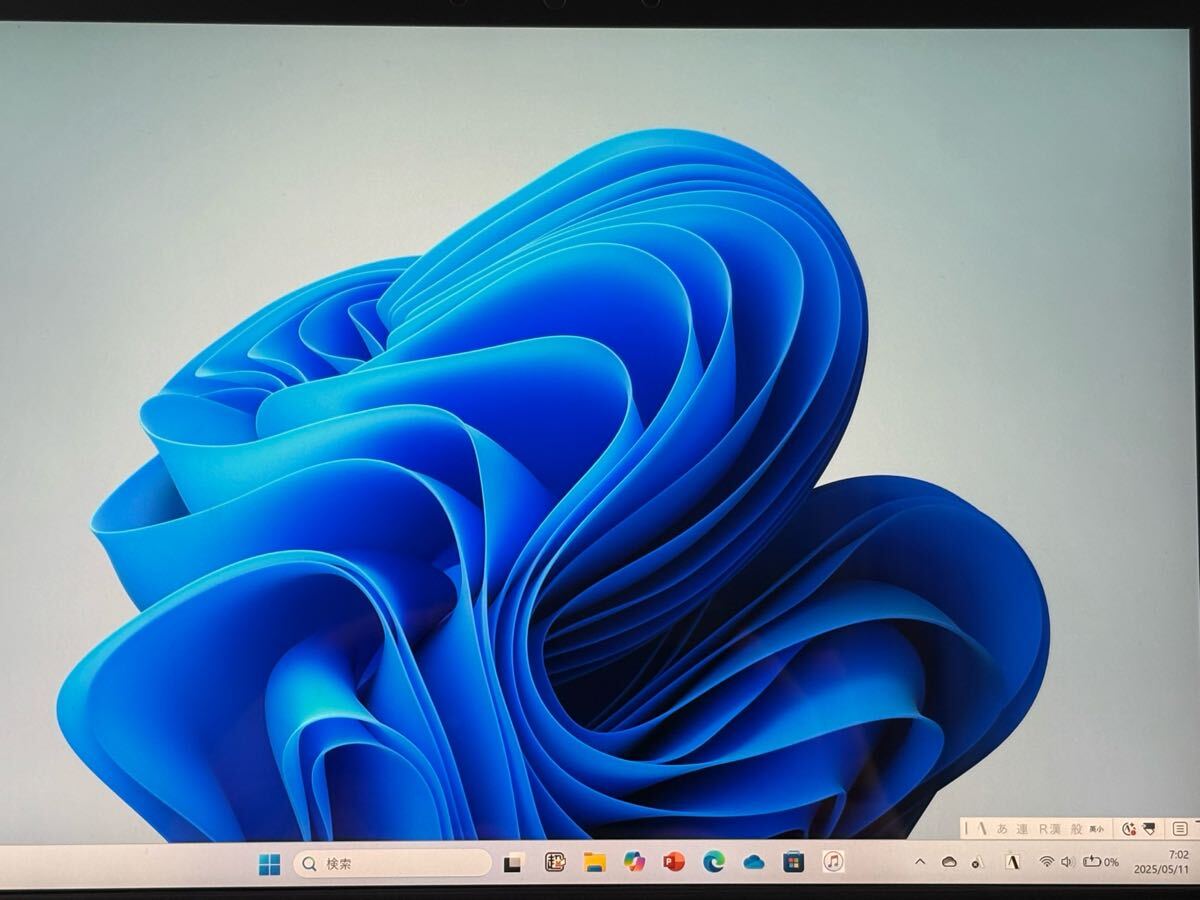The height and width of the screenshot is (900, 1200).
Task: Click the battery 0% indicator
Action: tap(1101, 862)
